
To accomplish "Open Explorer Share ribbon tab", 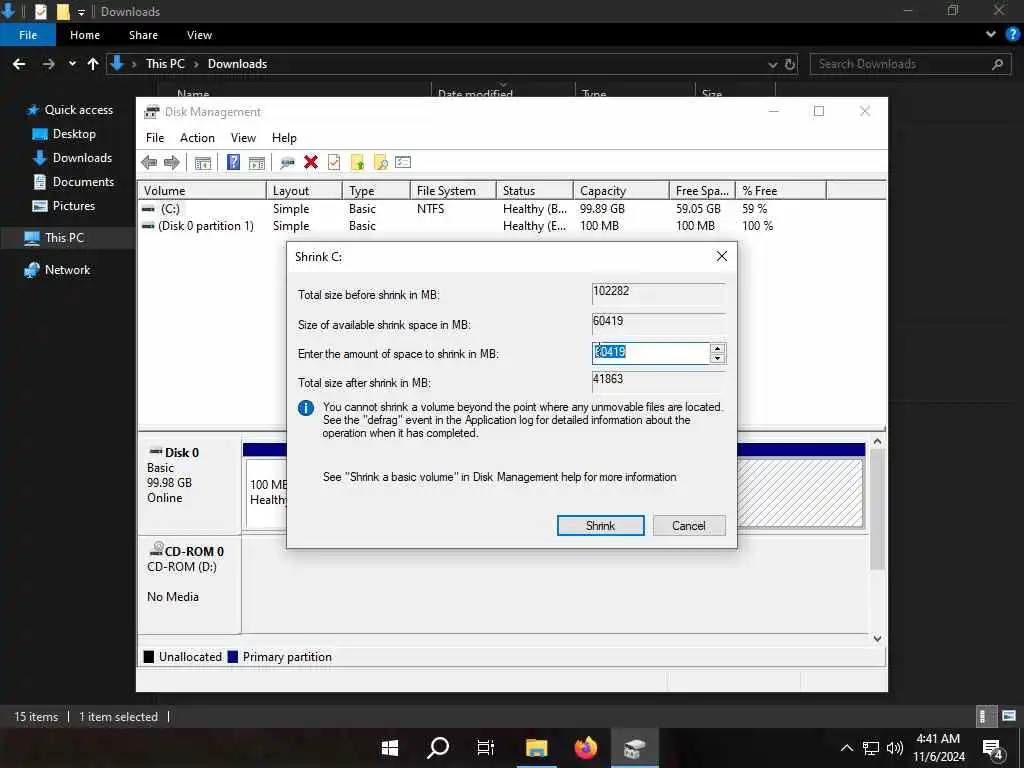I will click(143, 35).
